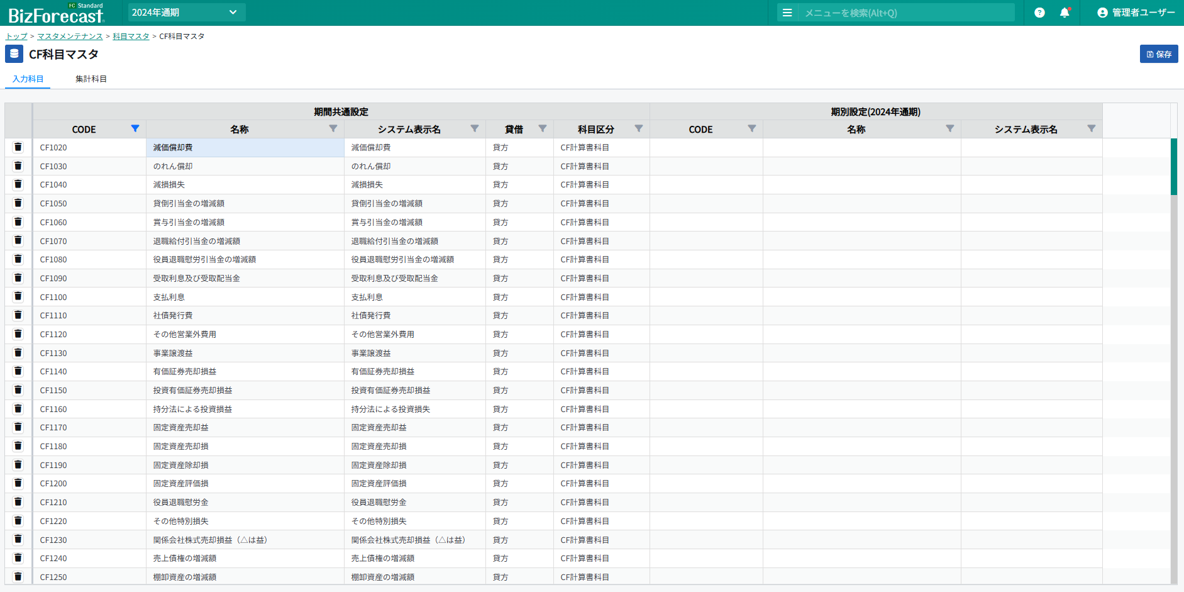Go to マスタメンテナンス breadcrumb link
Viewport: 1184px width, 592px height.
(70, 36)
